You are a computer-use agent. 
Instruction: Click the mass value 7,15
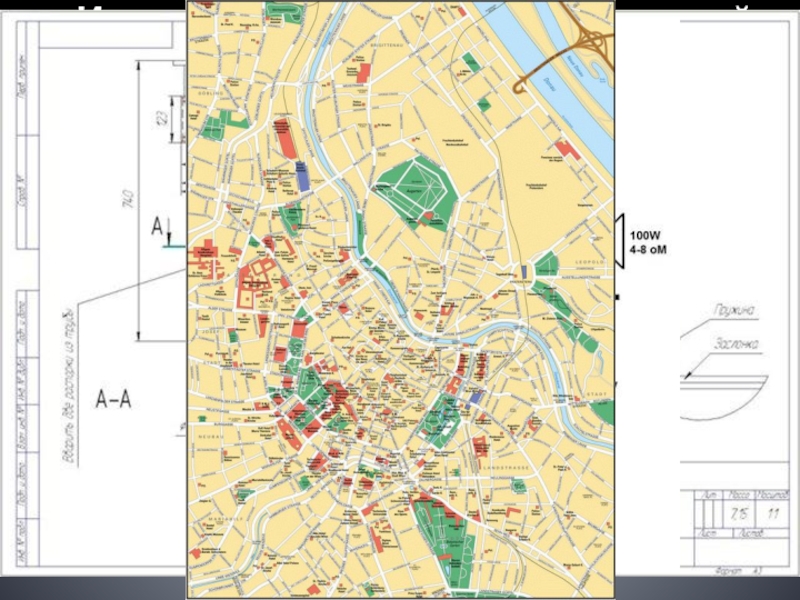pyautogui.click(x=739, y=513)
